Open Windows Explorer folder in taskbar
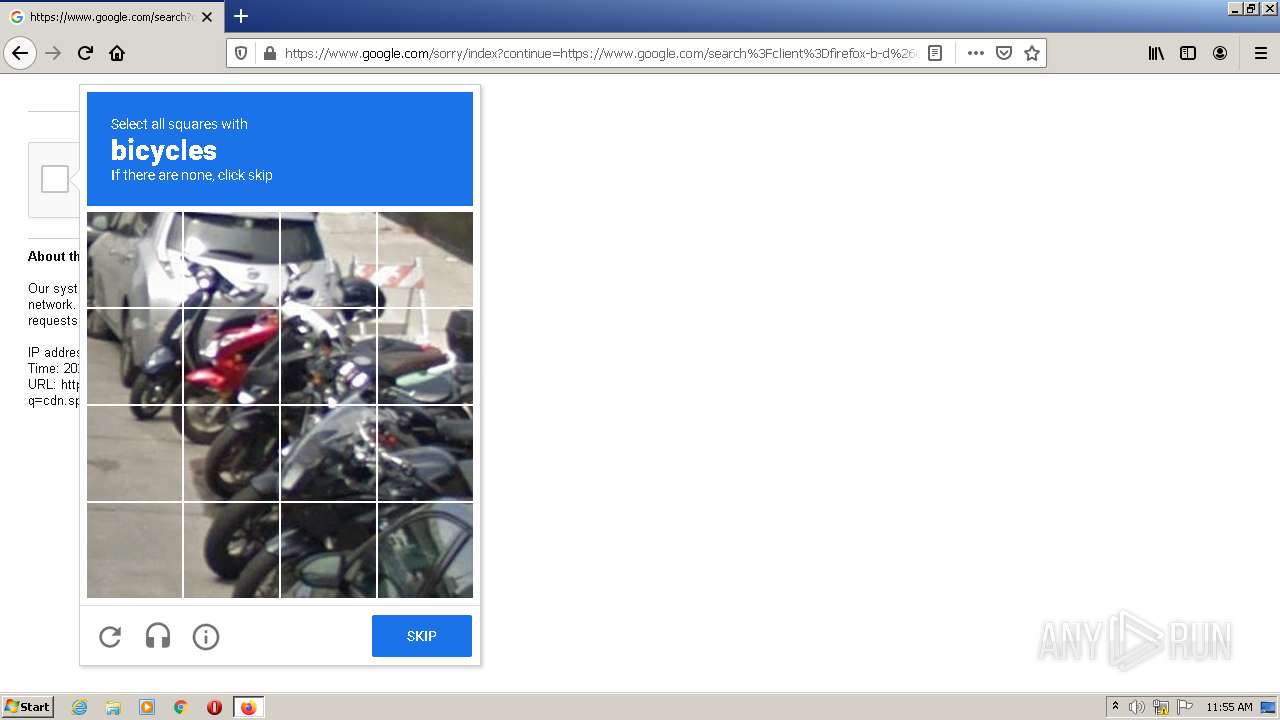This screenshot has width=1280, height=720. (x=113, y=707)
